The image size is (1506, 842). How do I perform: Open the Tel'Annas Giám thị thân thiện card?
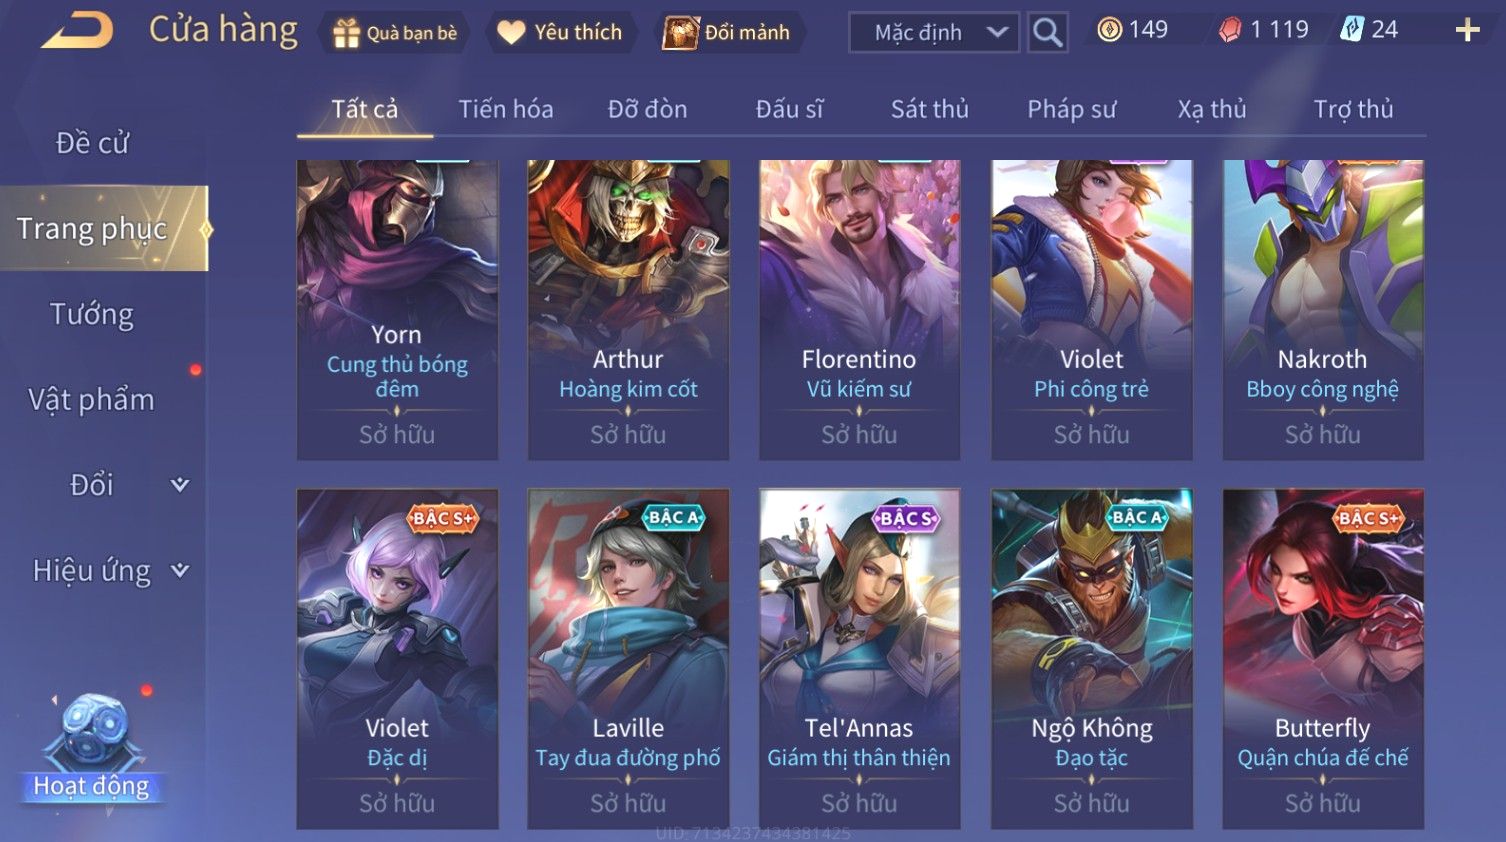(x=859, y=659)
